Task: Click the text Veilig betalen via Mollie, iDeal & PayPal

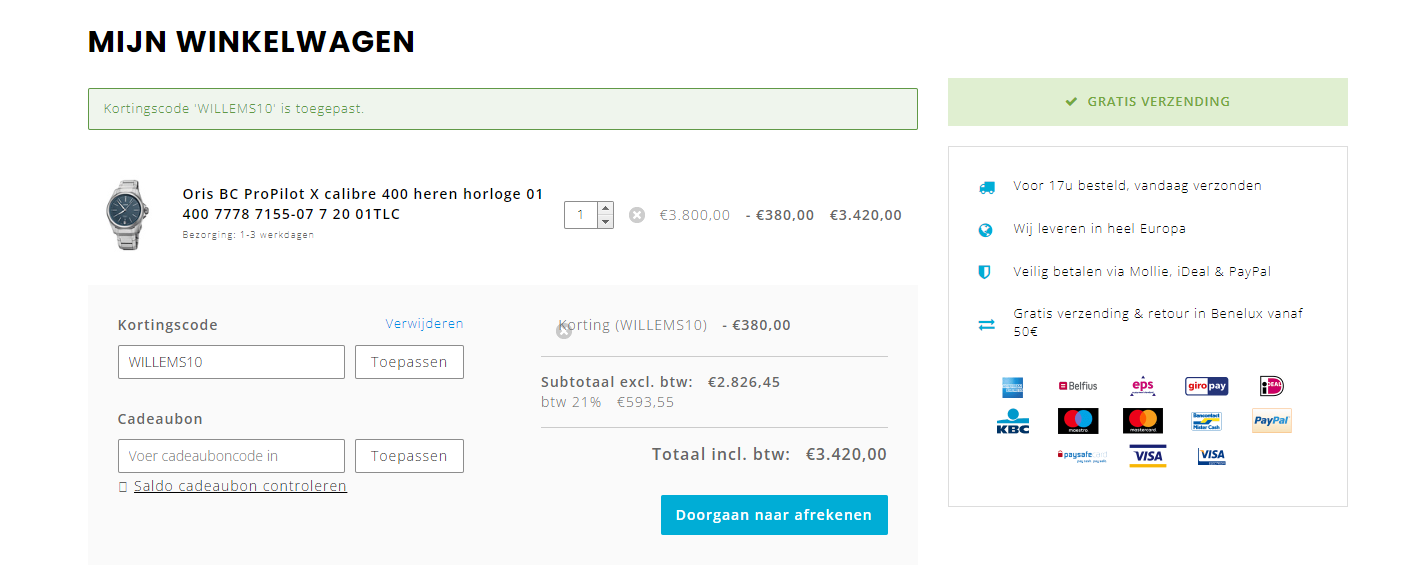Action: point(1143,272)
